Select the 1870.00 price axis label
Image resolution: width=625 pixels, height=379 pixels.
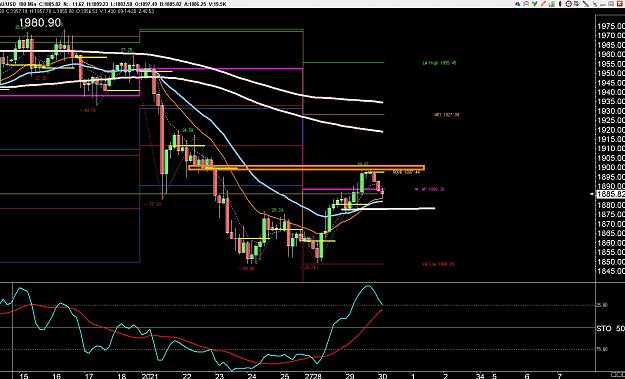611,224
